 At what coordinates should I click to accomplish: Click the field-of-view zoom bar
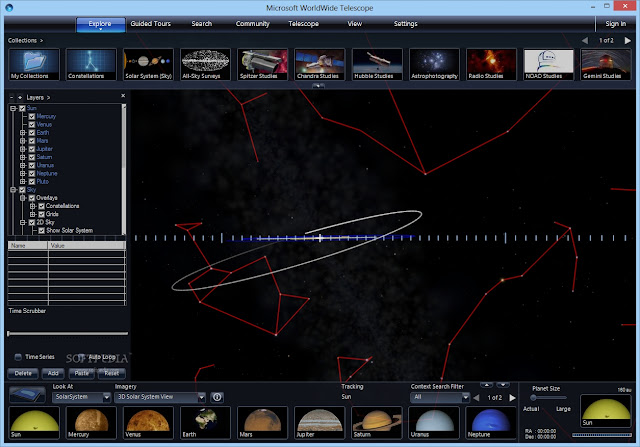[x=602, y=435]
